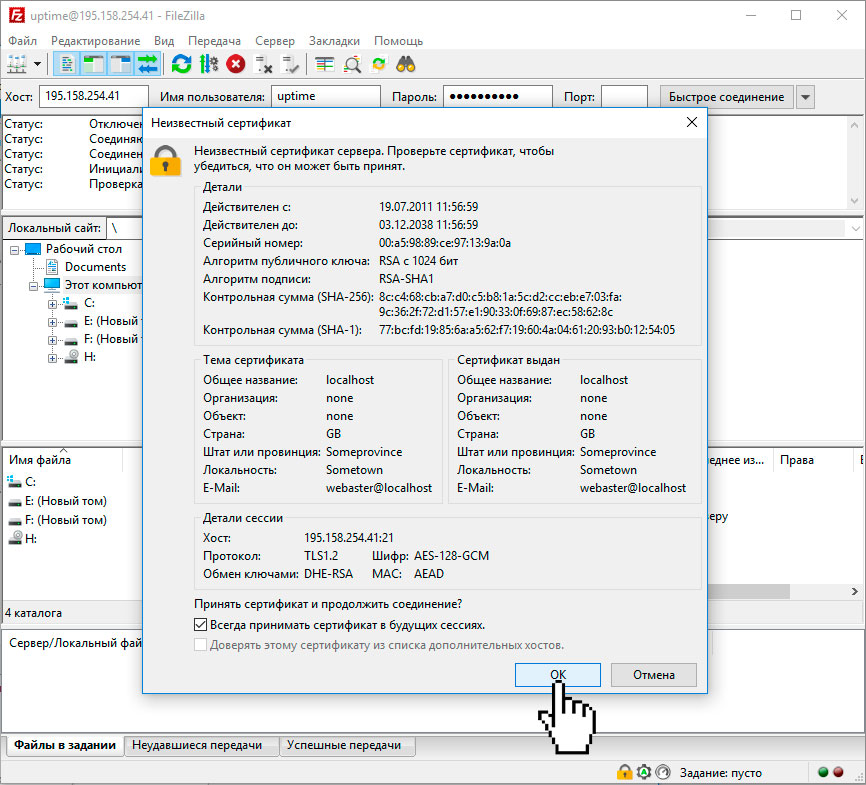Click the green refresh file lists icon
Viewport: 866px width, 785px height.
(181, 64)
